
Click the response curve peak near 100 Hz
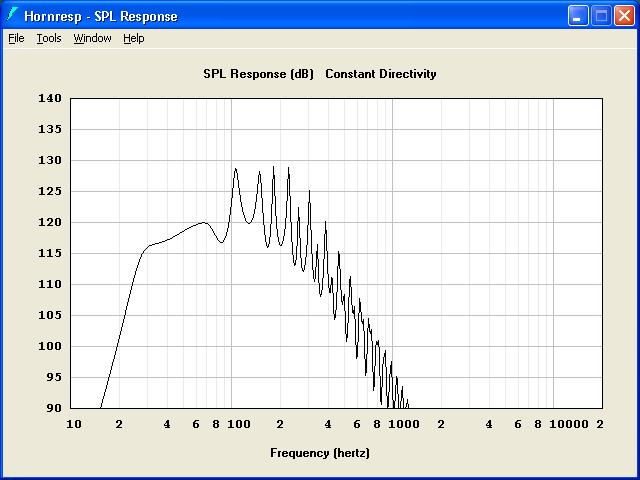[x=236, y=169]
